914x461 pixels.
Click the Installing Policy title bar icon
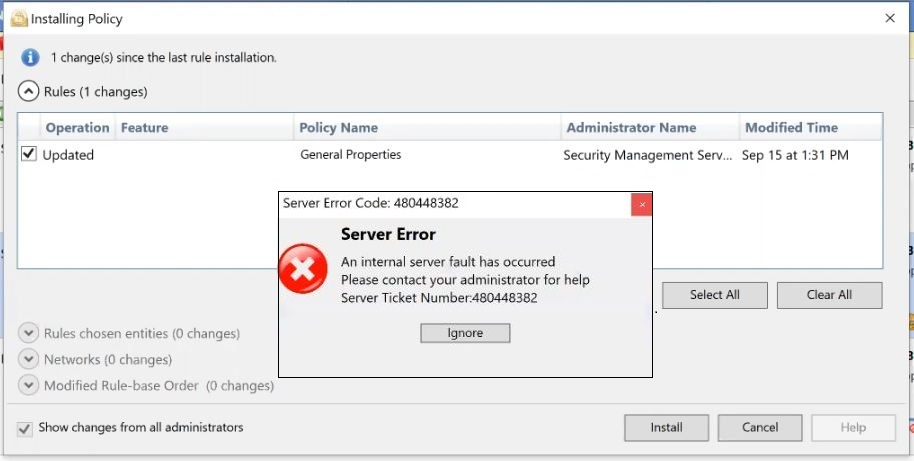coord(19,19)
